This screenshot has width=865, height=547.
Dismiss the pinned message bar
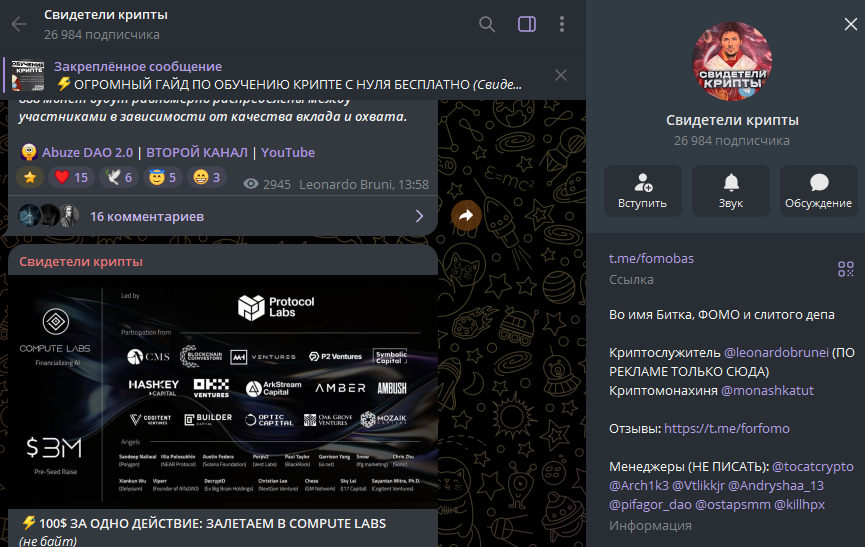560,75
